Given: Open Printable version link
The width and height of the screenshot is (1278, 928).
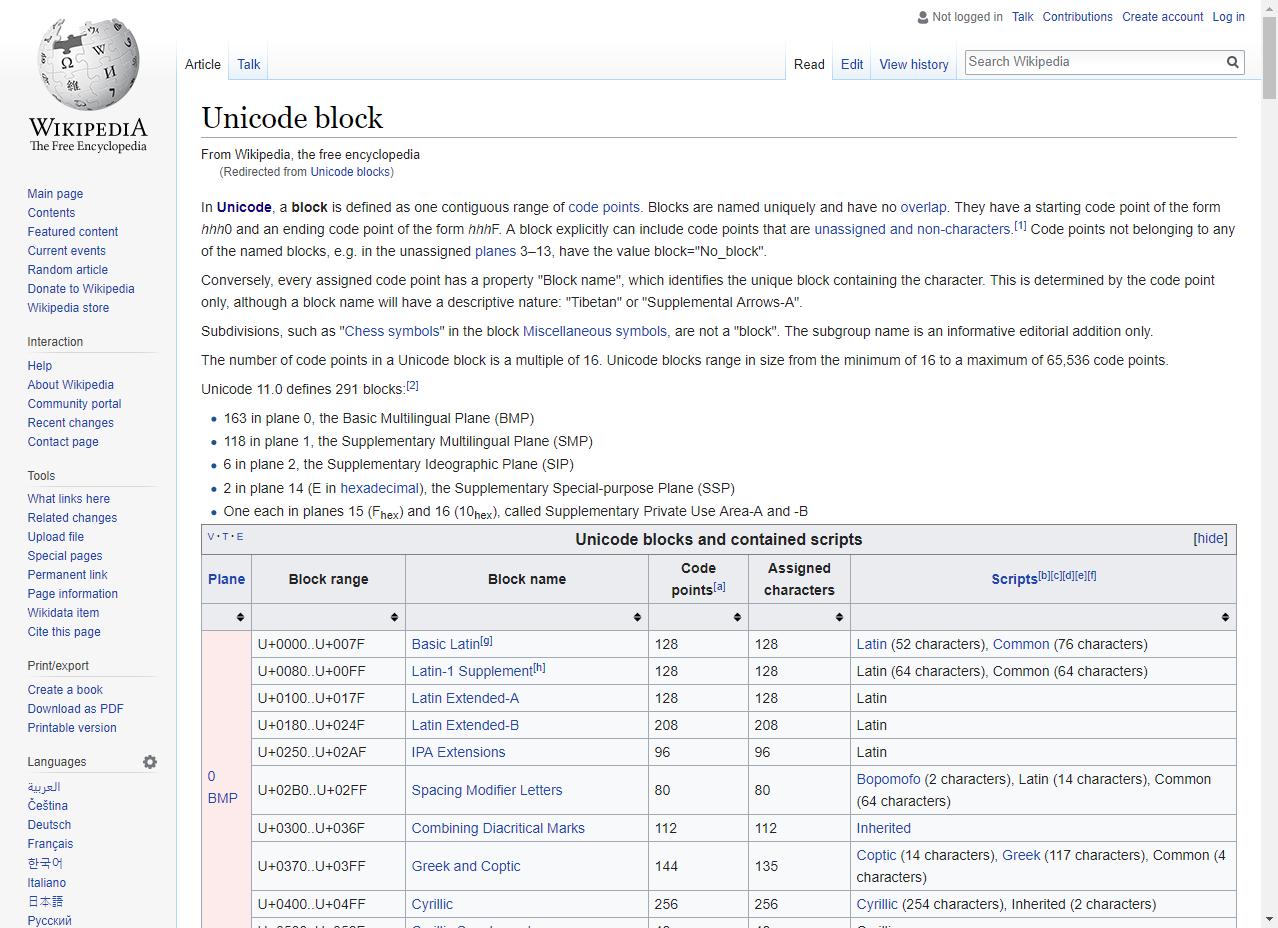Looking at the screenshot, I should point(72,728).
